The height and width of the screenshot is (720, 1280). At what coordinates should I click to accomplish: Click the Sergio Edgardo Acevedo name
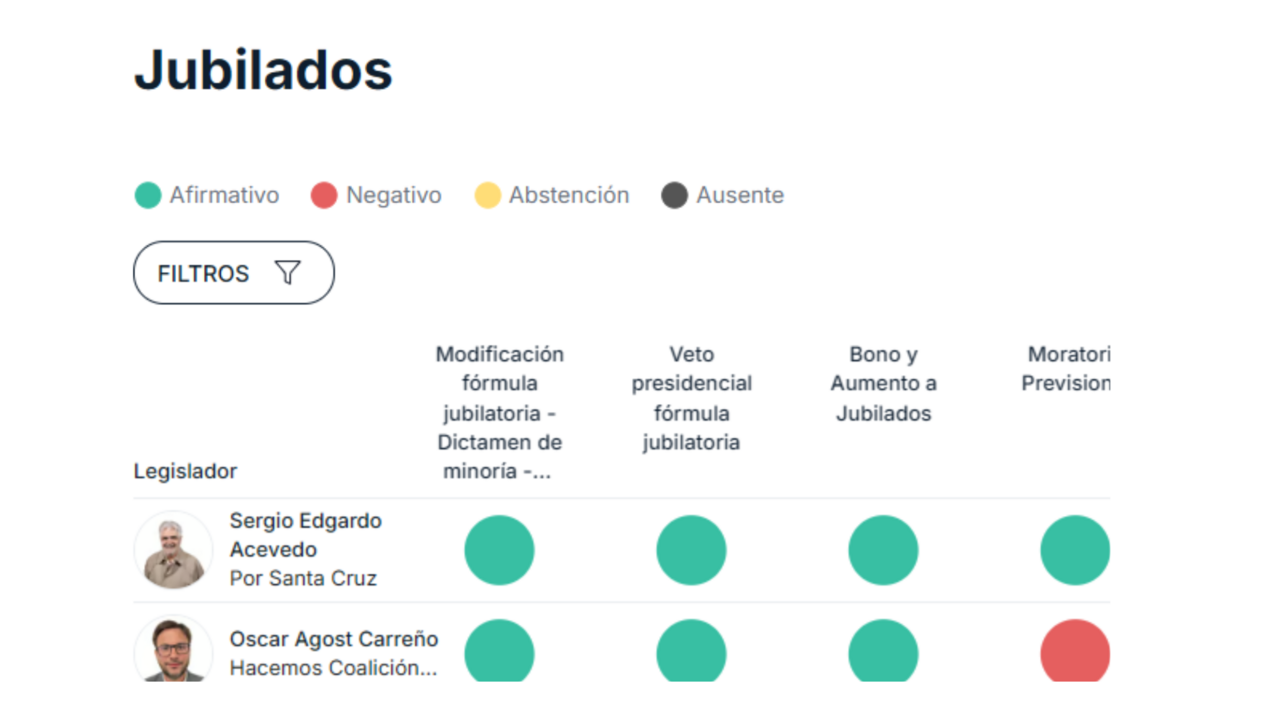point(305,535)
